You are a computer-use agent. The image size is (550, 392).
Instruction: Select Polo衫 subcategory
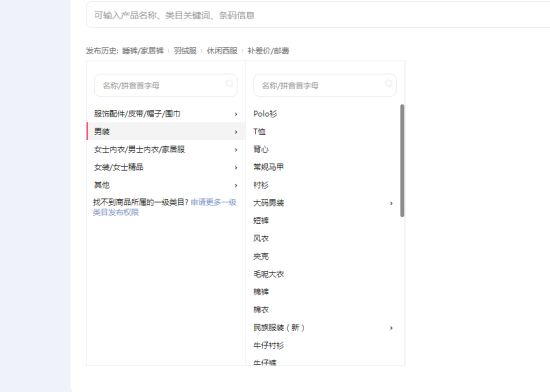[265, 114]
